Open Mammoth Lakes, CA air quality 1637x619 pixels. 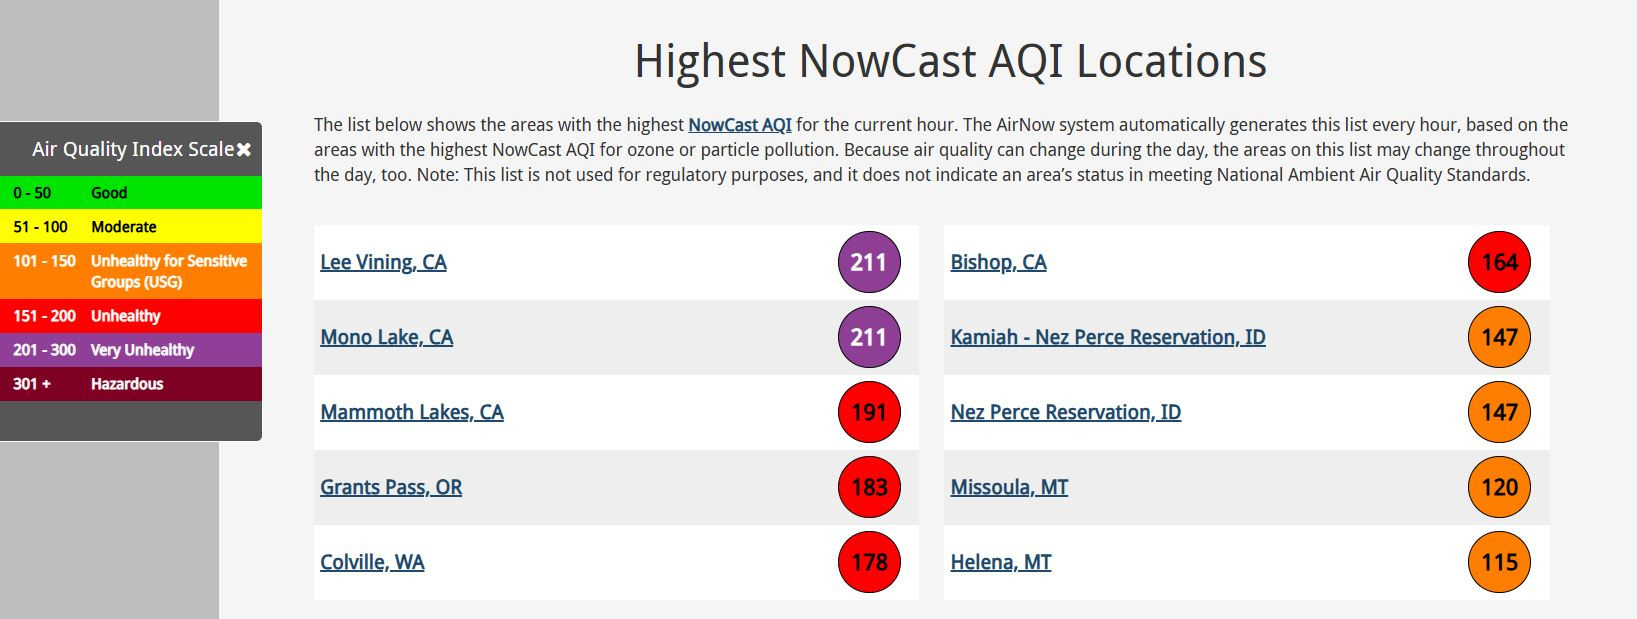click(x=412, y=412)
